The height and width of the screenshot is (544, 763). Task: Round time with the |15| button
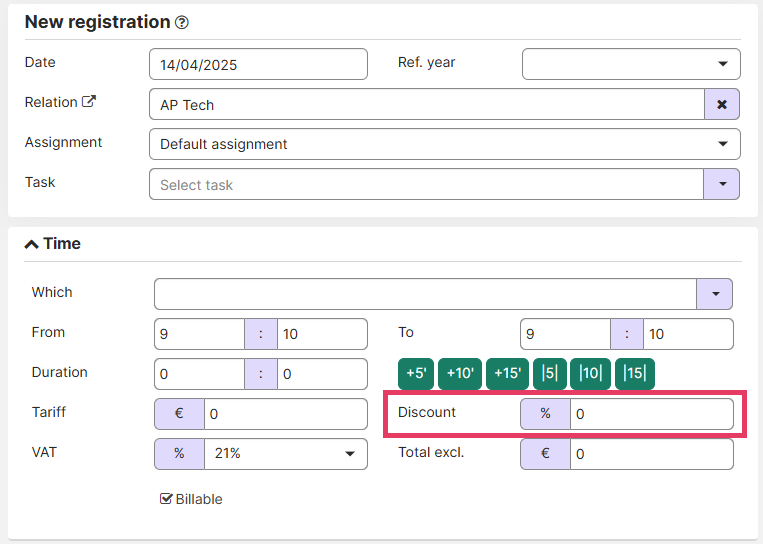(x=634, y=374)
